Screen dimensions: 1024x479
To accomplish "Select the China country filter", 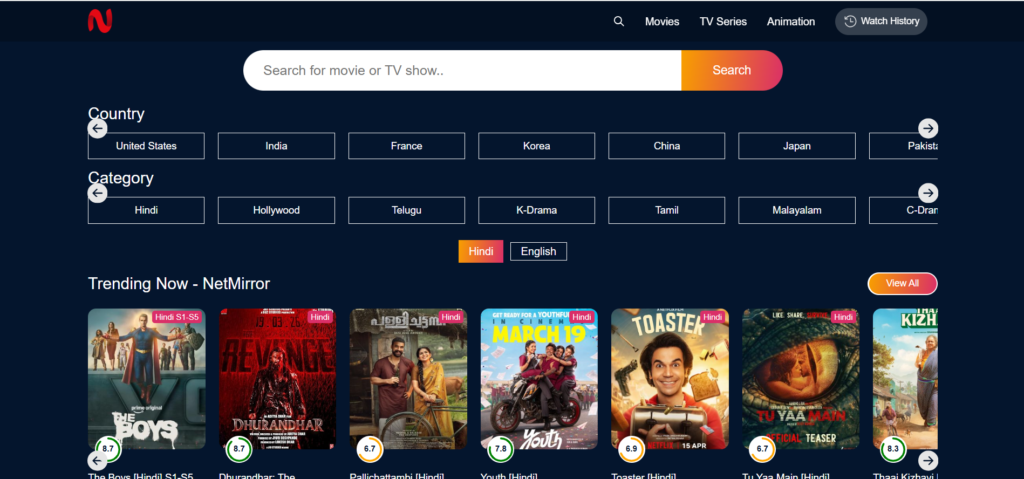I will click(667, 146).
